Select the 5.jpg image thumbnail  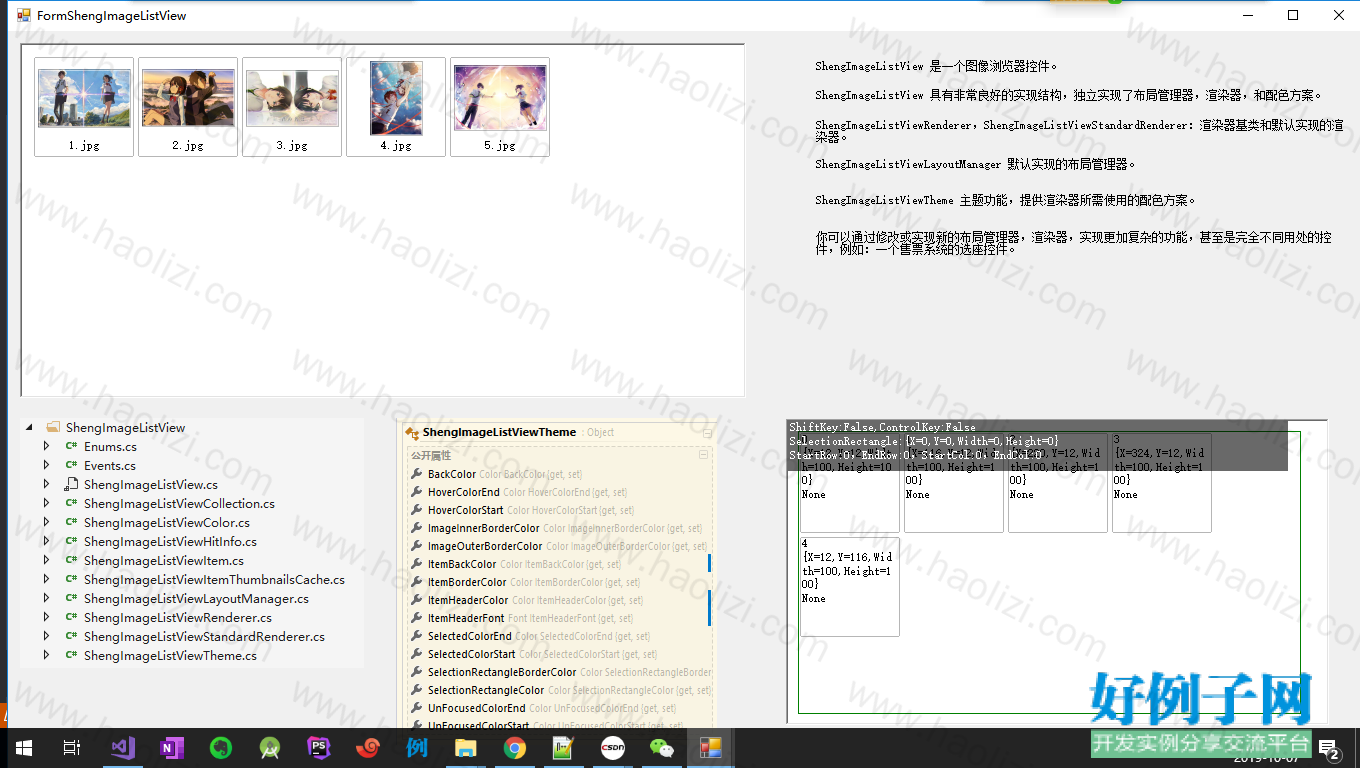(500, 107)
